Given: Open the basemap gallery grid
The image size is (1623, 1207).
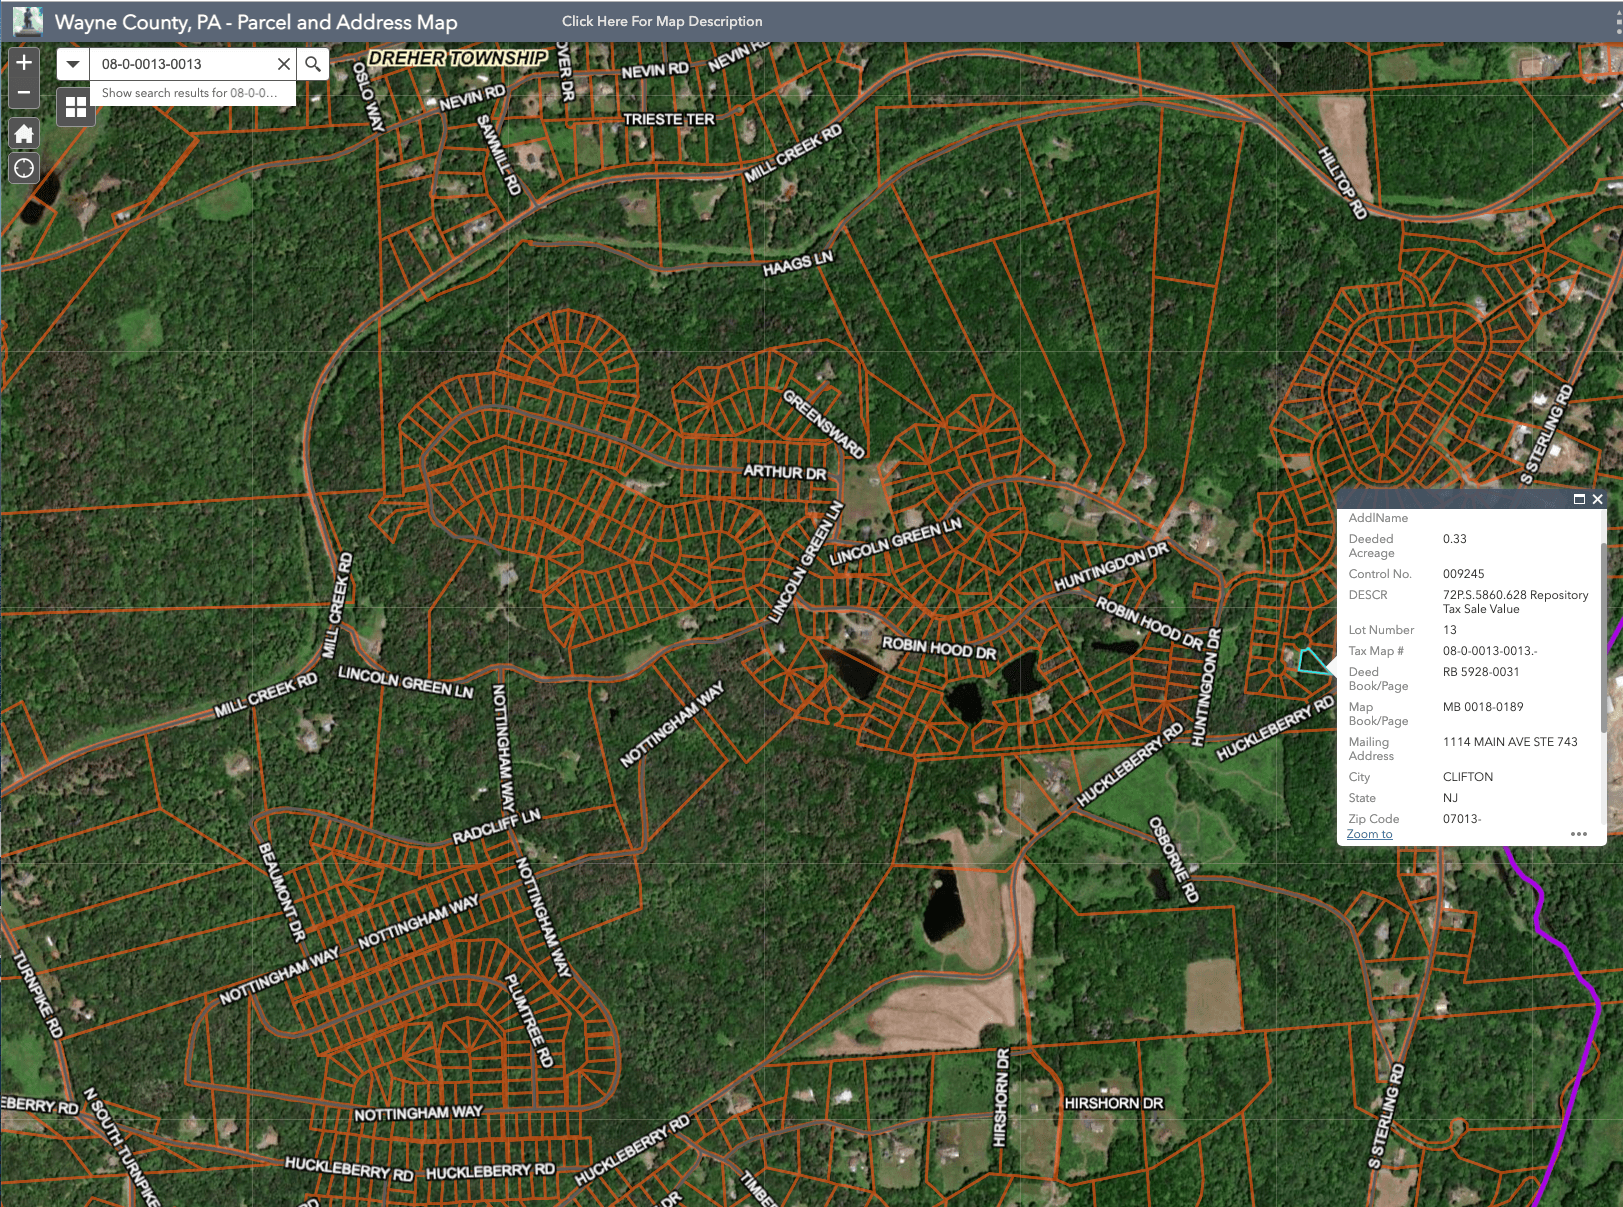Looking at the screenshot, I should (x=76, y=107).
